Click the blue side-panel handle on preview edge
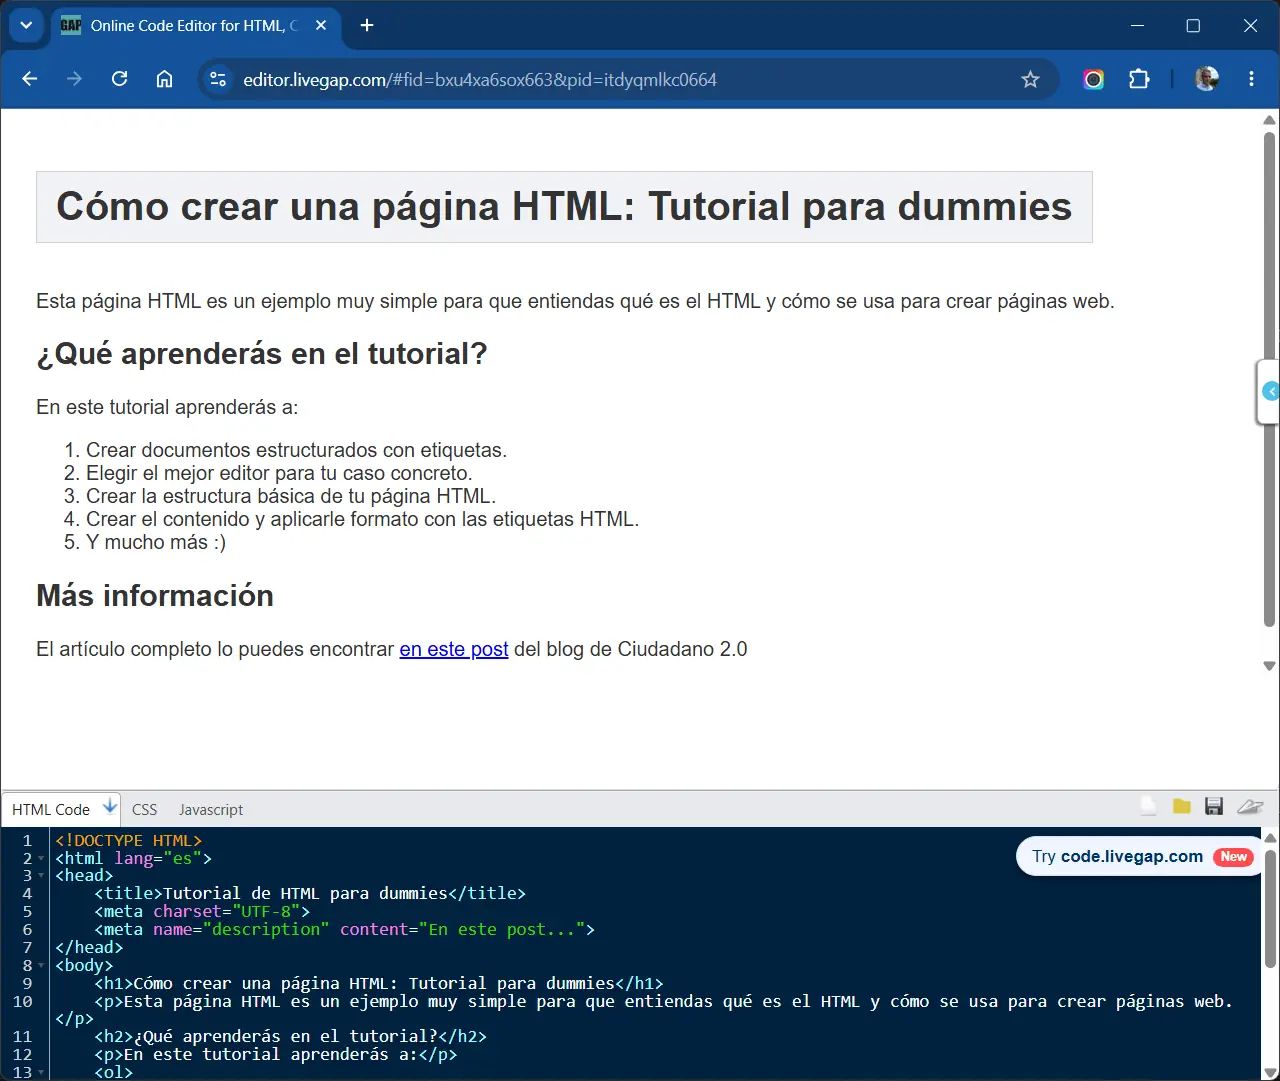 pyautogui.click(x=1270, y=391)
